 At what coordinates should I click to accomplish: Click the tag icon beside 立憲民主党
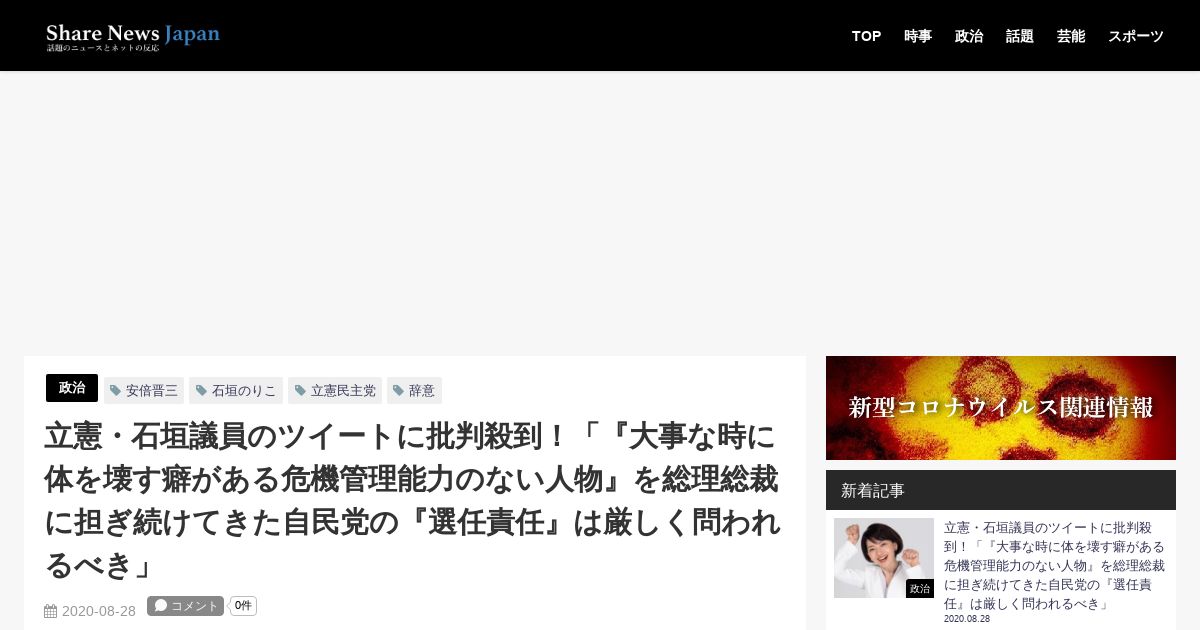(x=300, y=391)
